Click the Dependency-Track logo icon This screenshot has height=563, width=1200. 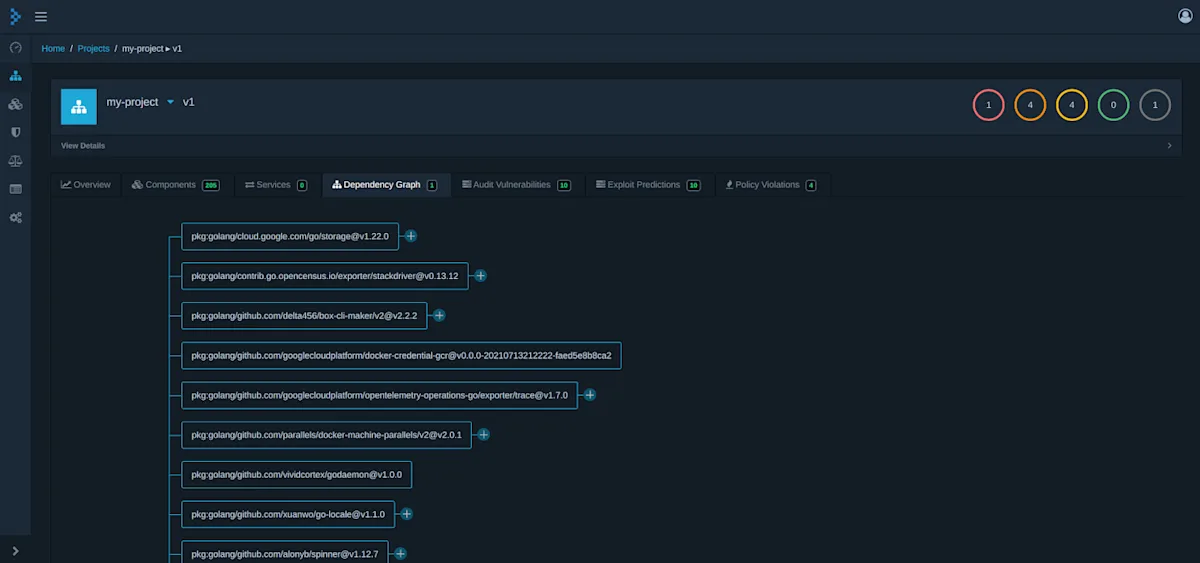coord(15,16)
